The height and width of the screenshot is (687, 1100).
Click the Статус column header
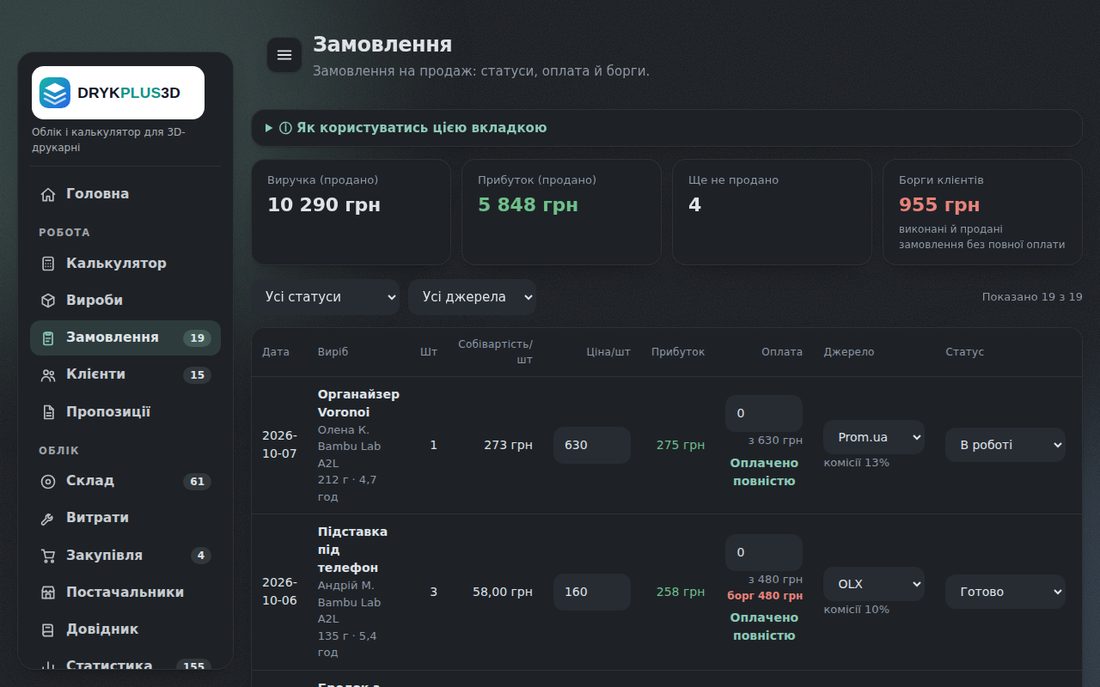tap(965, 352)
